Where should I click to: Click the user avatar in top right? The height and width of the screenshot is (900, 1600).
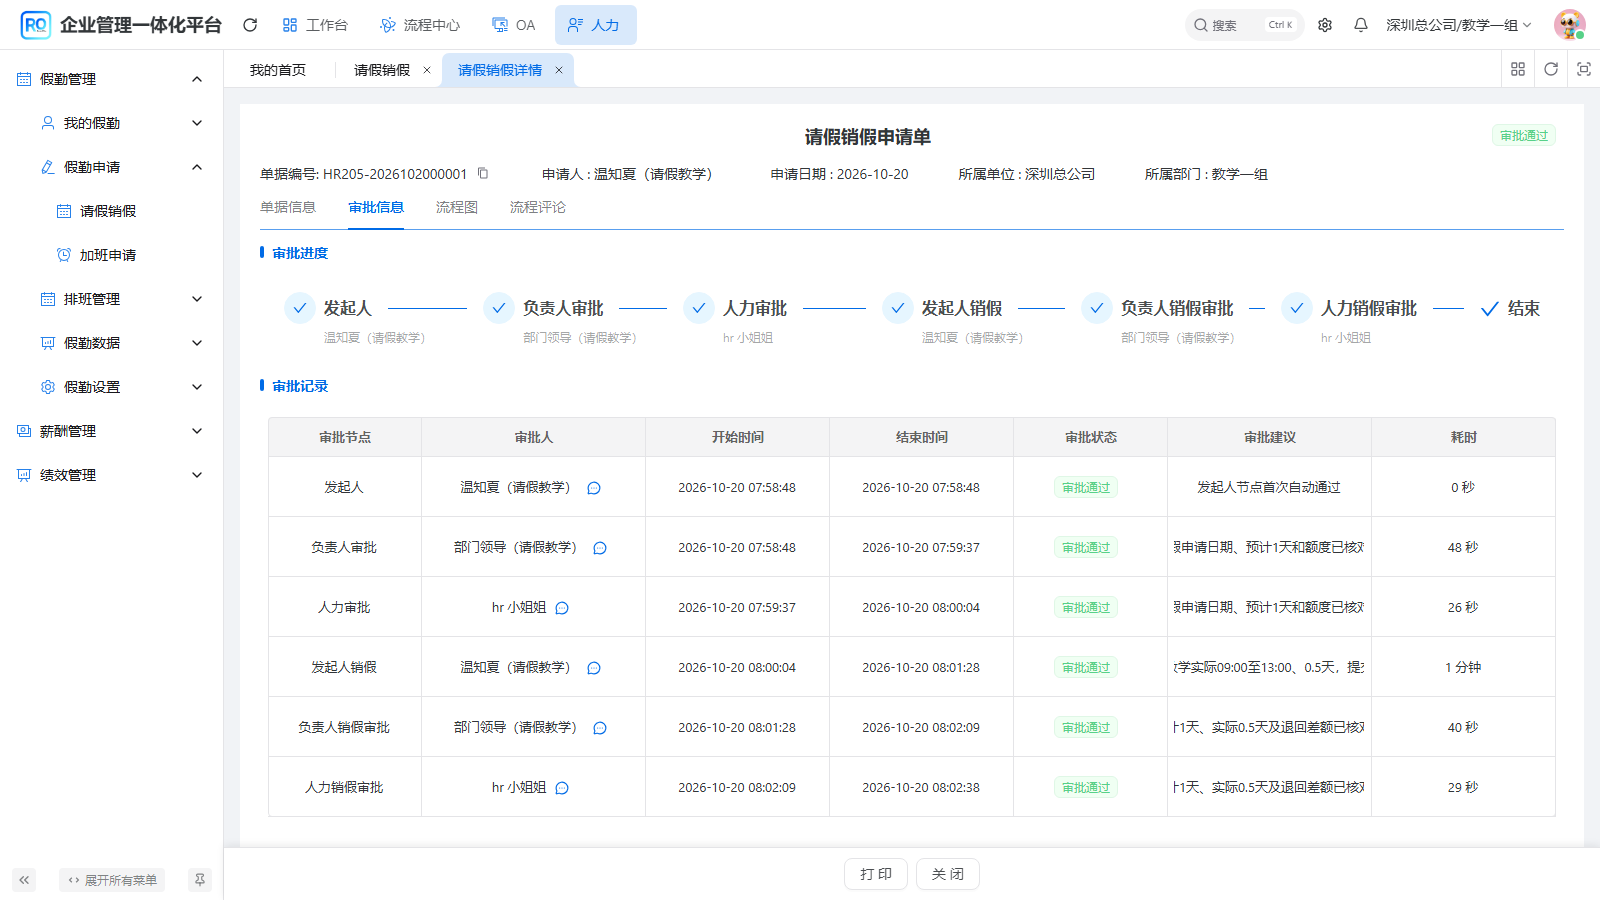[1570, 25]
